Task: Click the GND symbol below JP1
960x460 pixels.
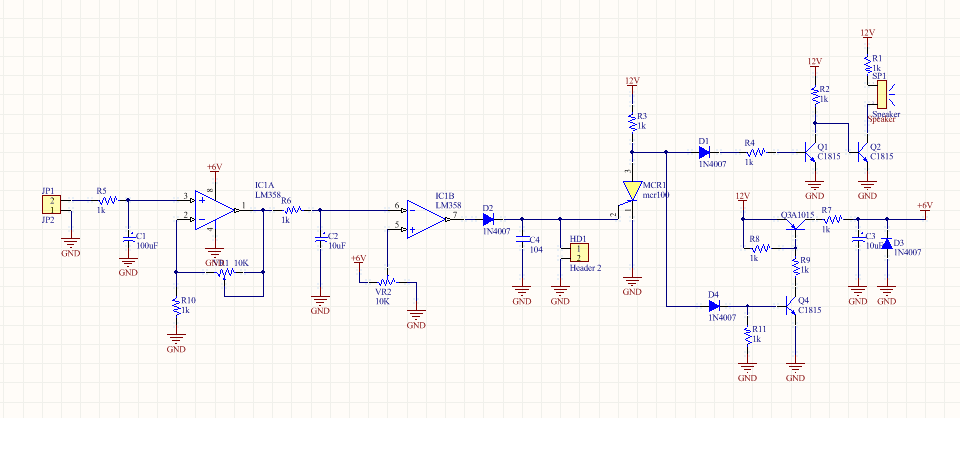Action: (70, 243)
